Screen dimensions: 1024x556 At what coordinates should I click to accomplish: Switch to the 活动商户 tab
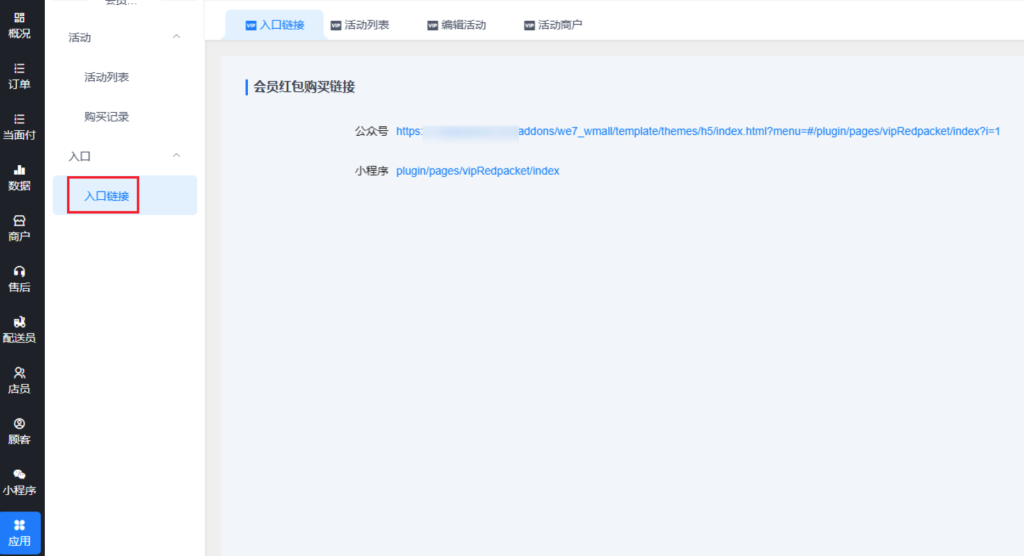point(553,25)
